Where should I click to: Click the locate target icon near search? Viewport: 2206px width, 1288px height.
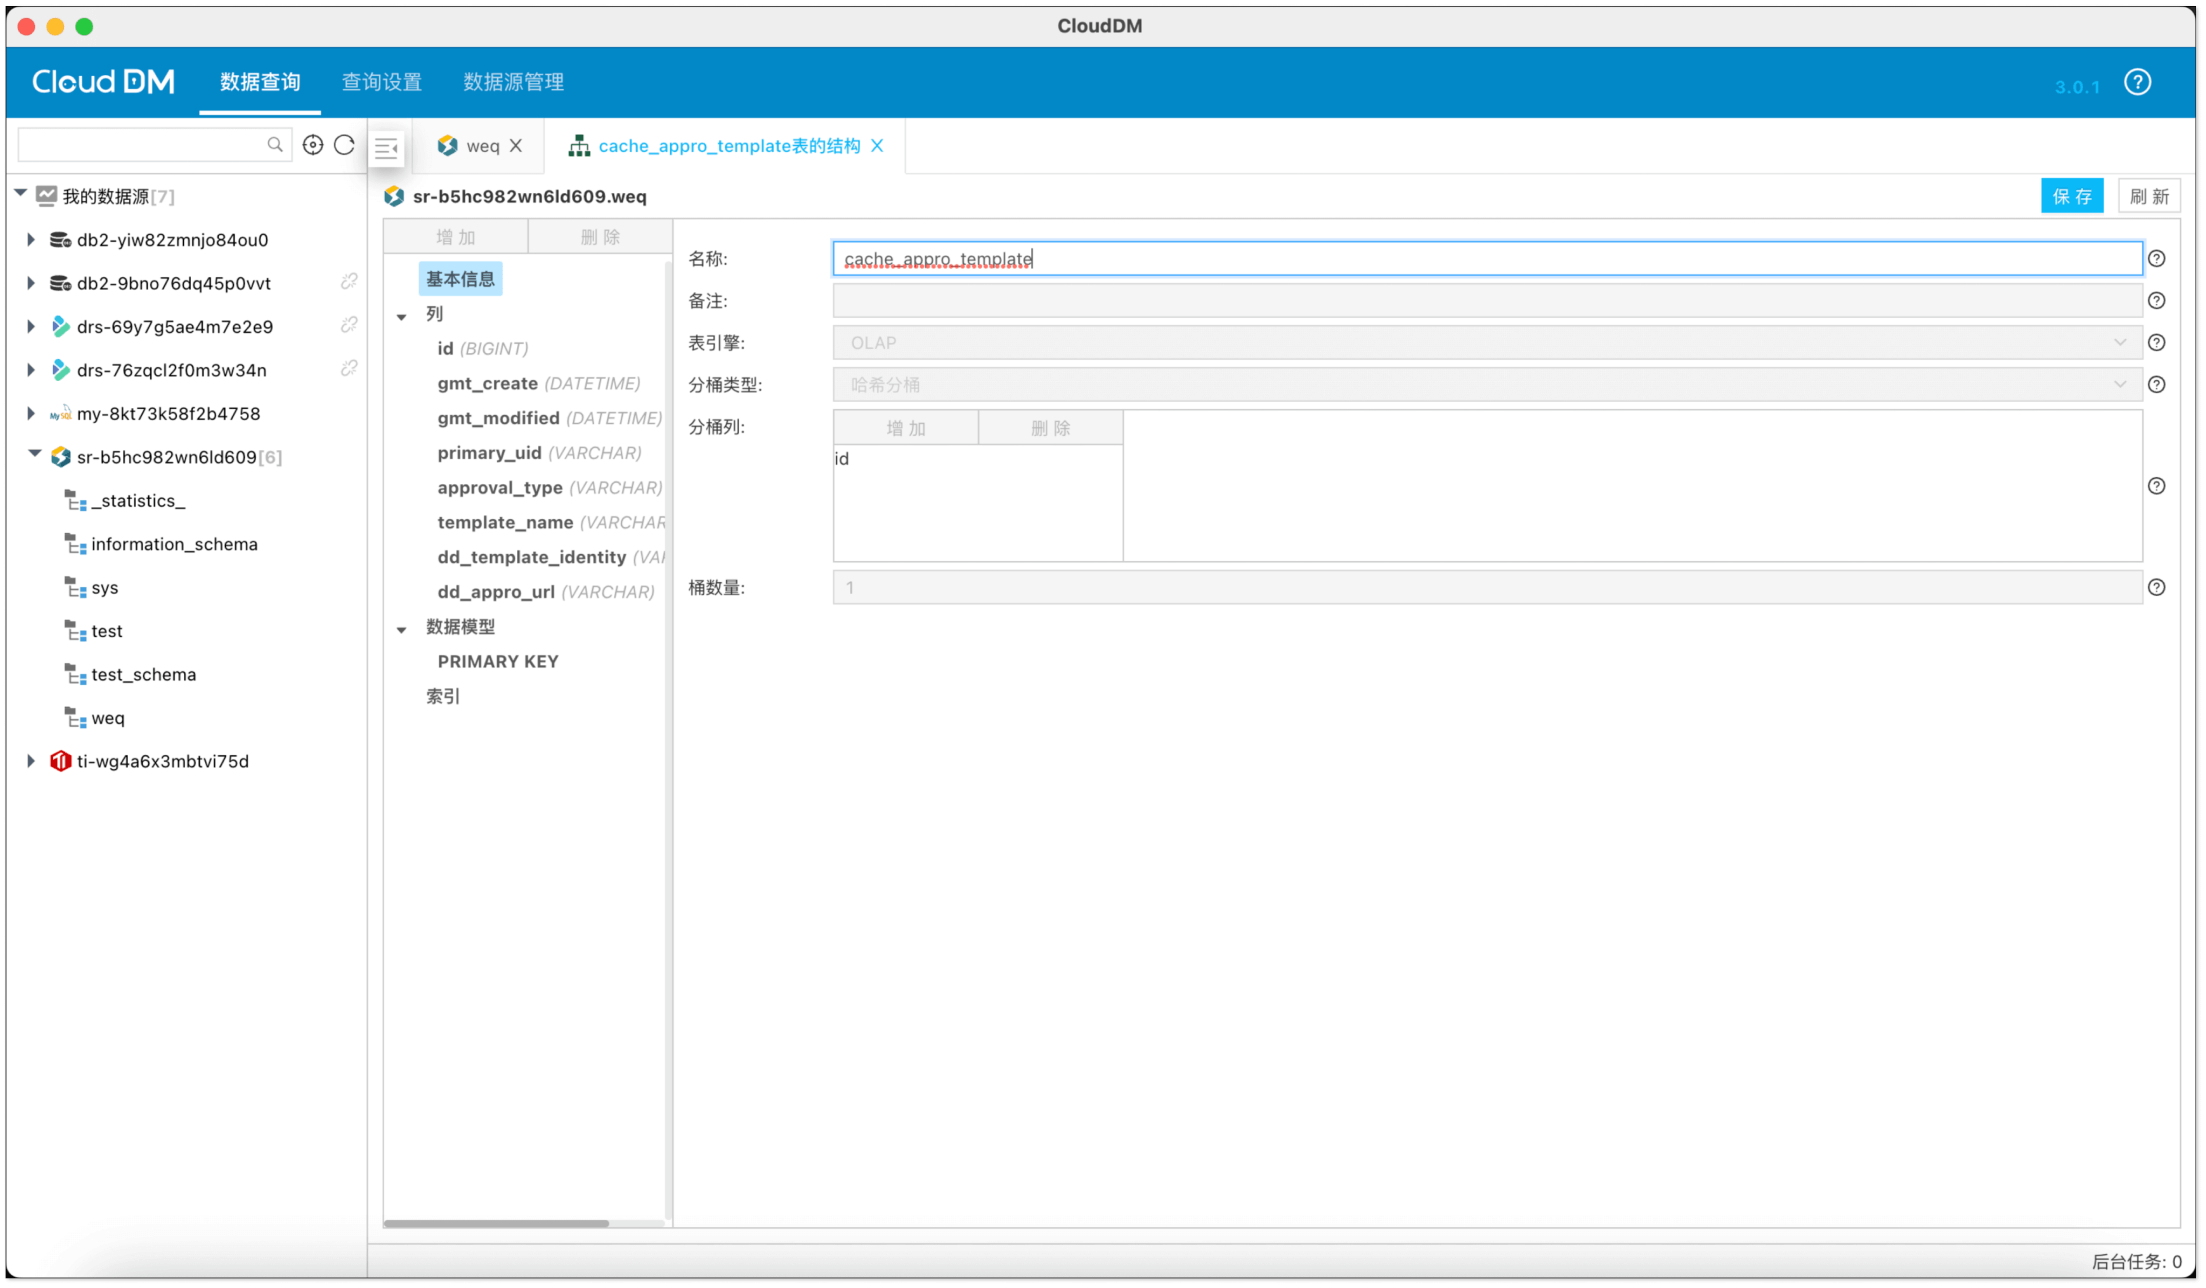pyautogui.click(x=313, y=145)
